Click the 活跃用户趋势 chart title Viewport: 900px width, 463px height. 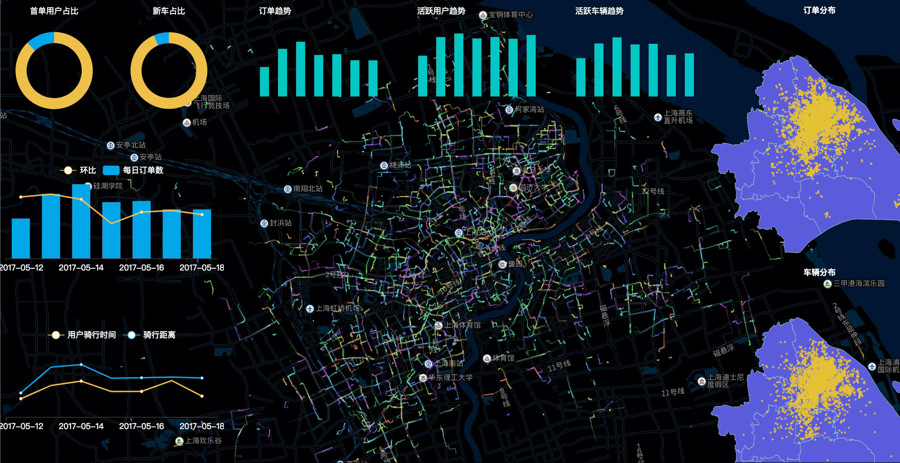click(x=441, y=11)
